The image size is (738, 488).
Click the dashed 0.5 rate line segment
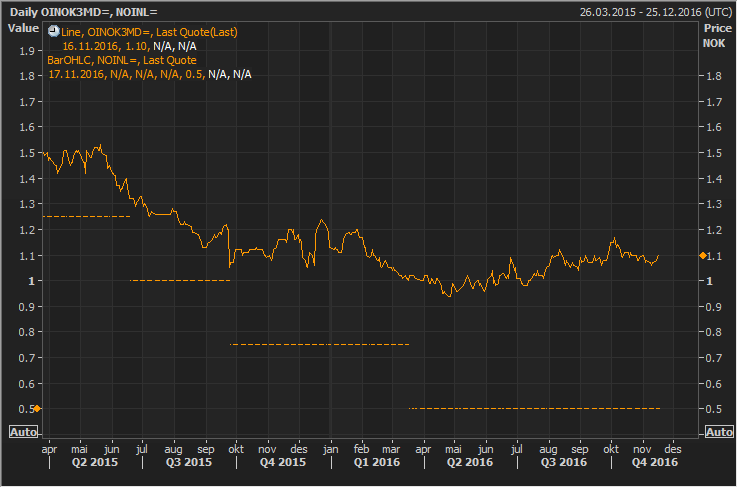[x=534, y=408]
